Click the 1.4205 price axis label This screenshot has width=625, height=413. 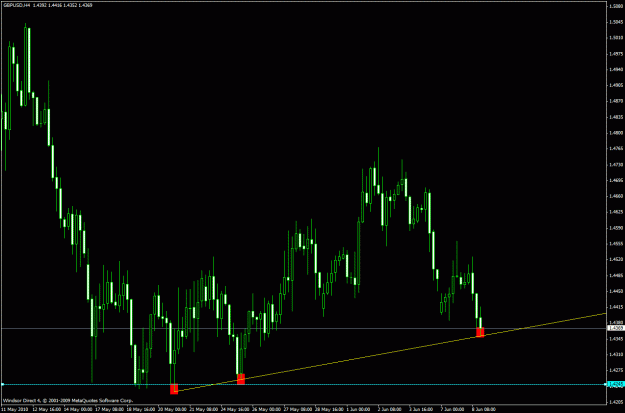click(616, 402)
